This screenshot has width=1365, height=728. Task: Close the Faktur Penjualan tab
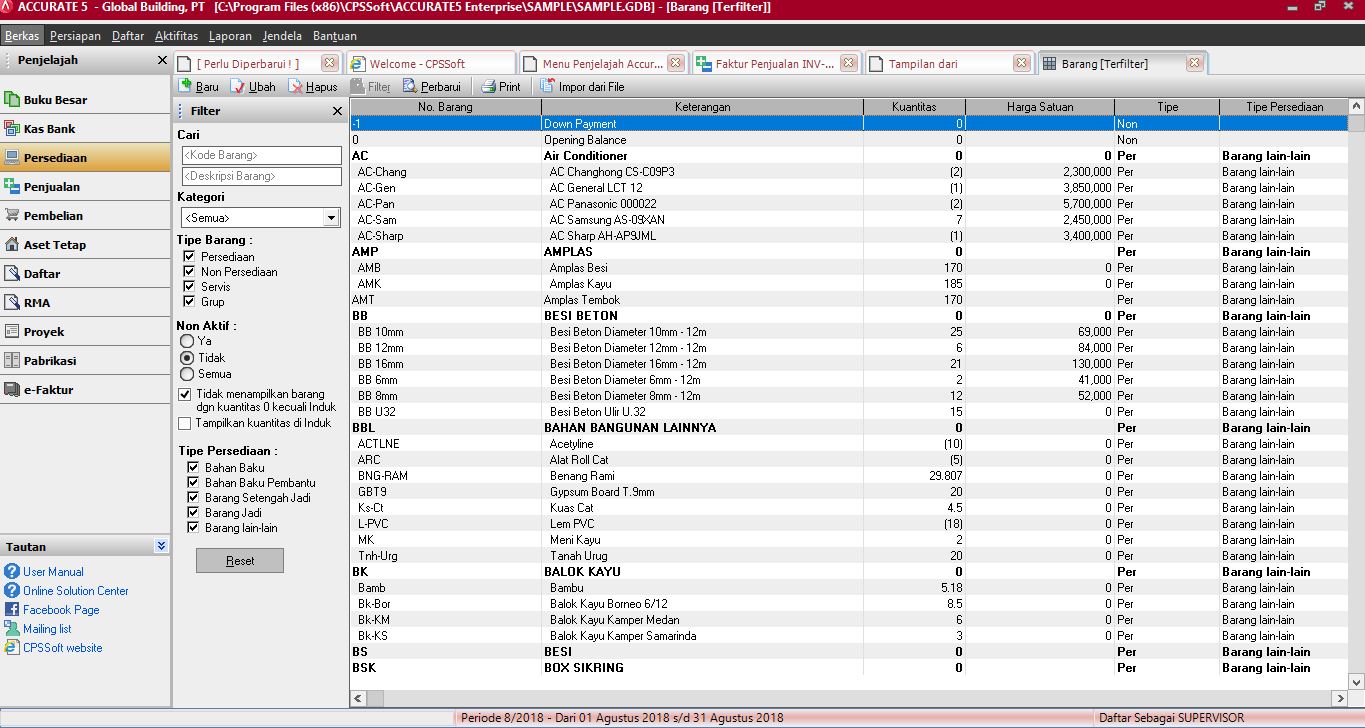click(849, 64)
